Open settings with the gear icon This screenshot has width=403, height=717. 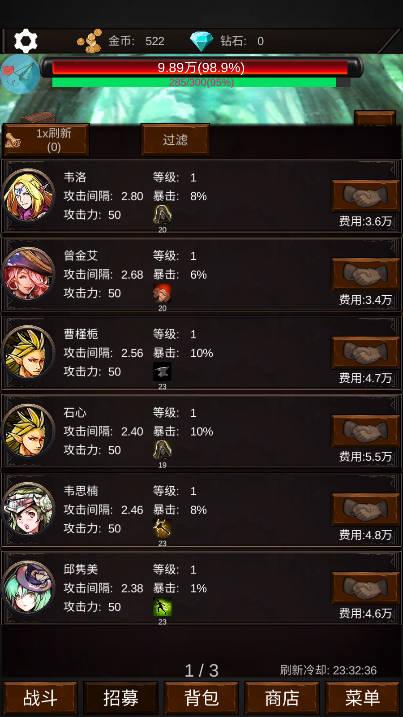pyautogui.click(x=26, y=41)
